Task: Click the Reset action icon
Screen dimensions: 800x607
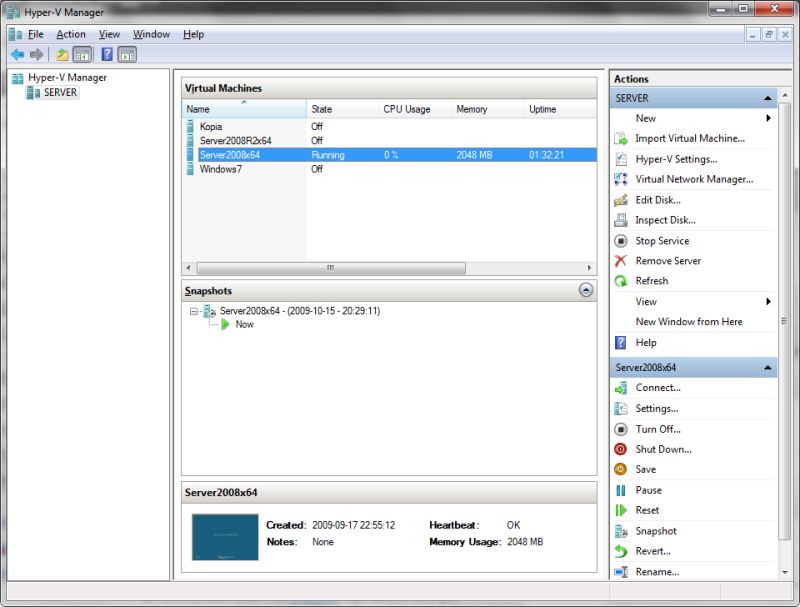Action: 620,511
